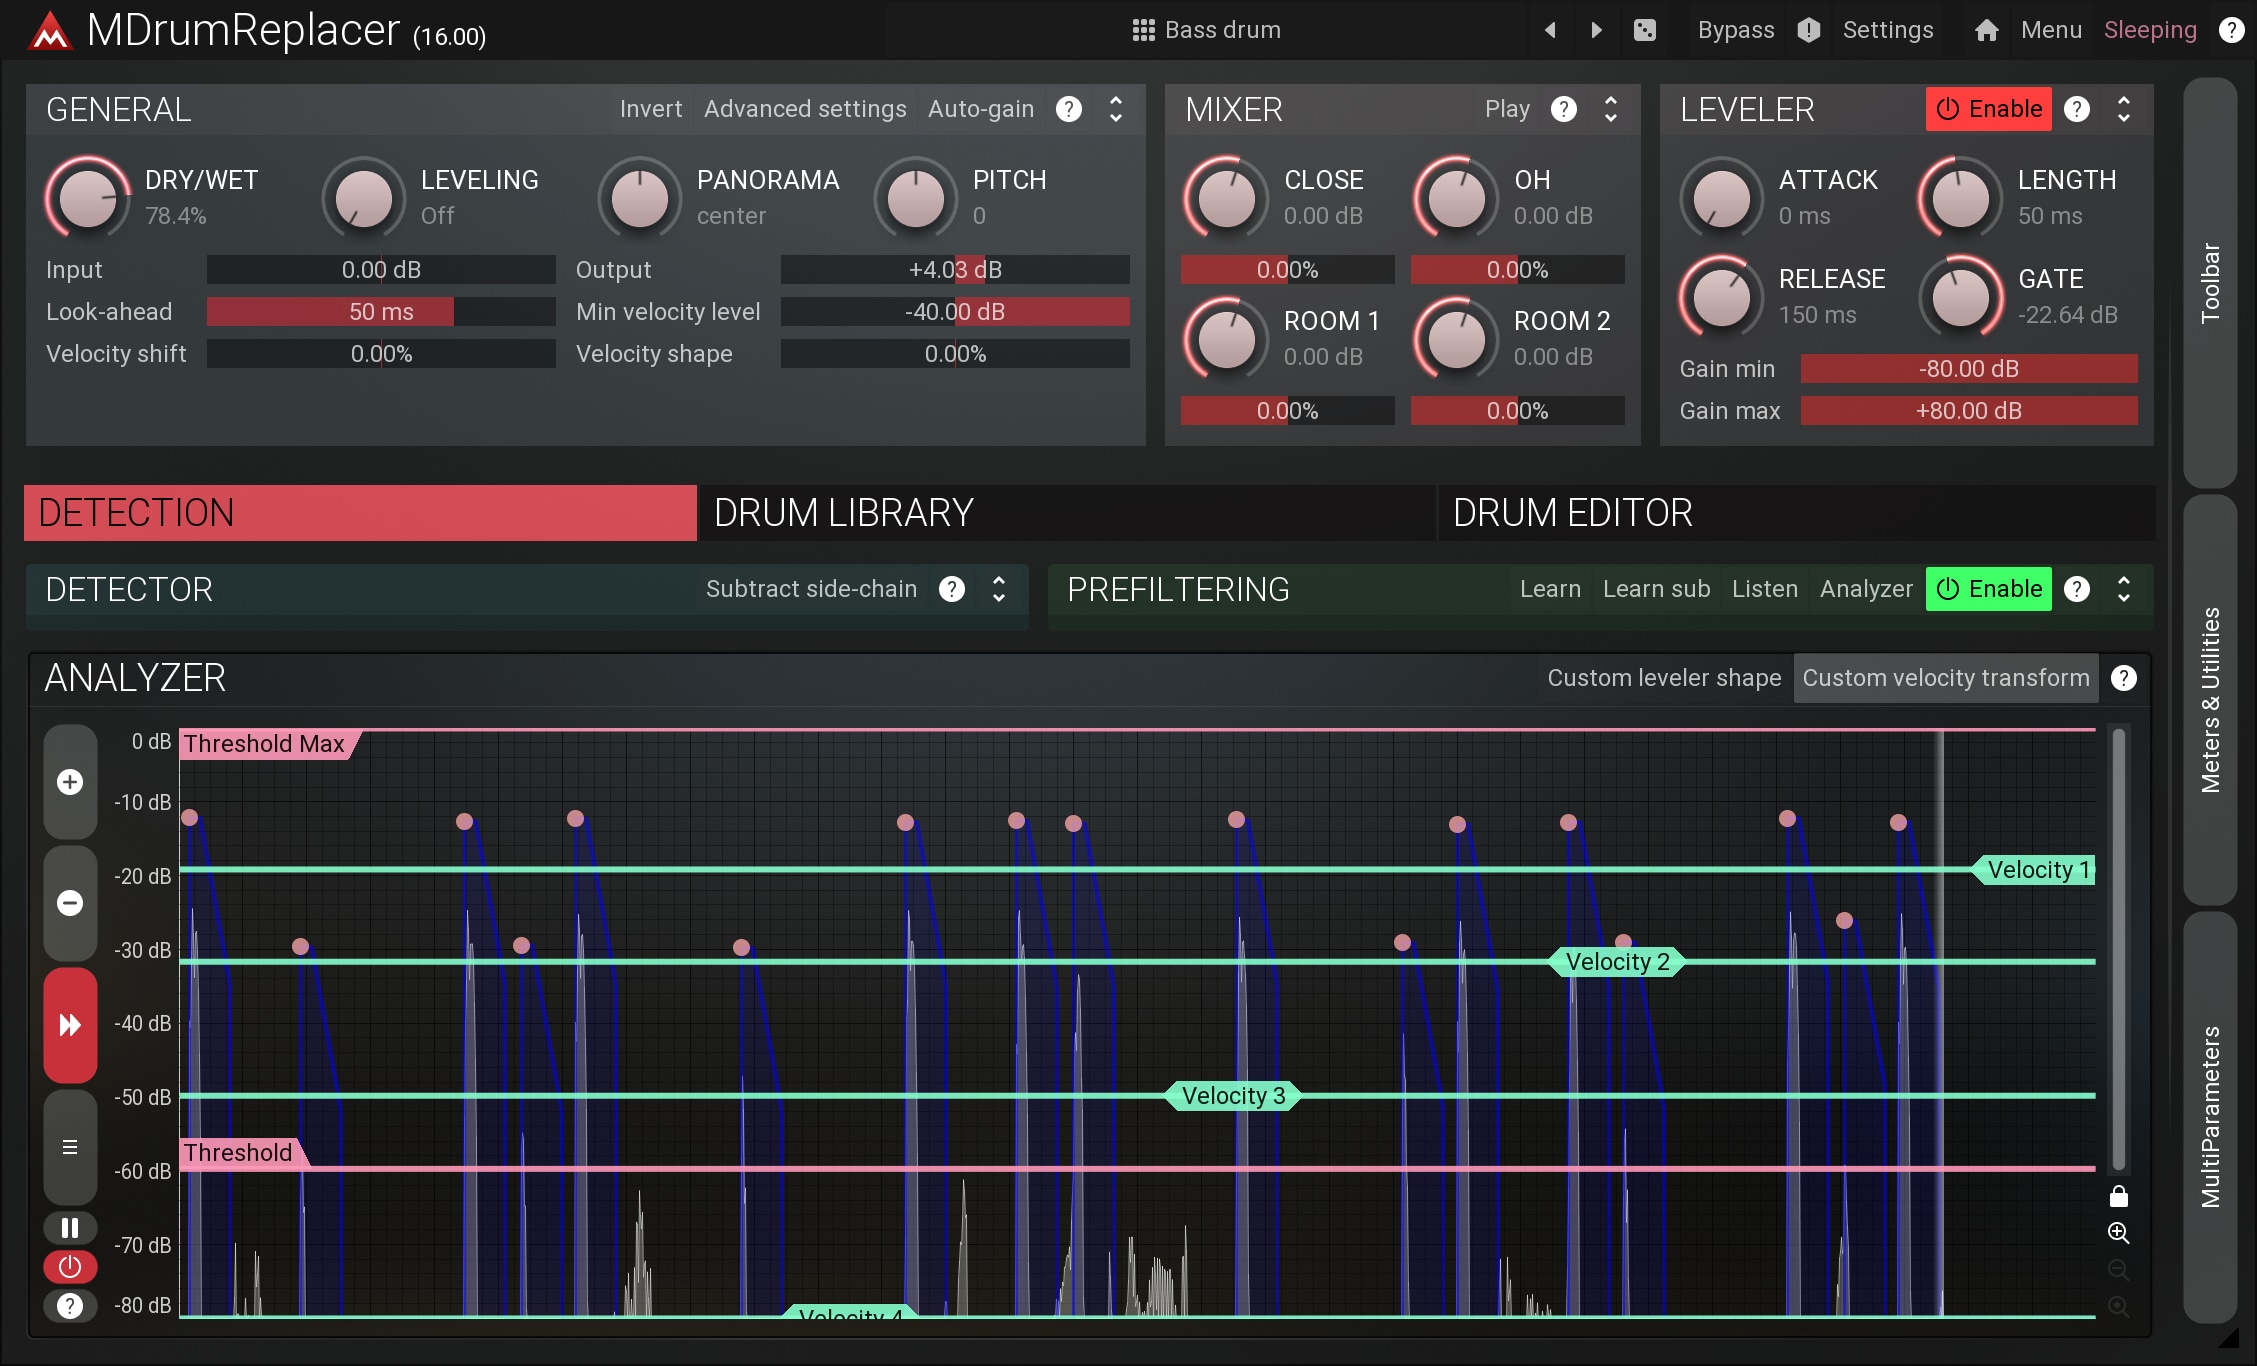The height and width of the screenshot is (1366, 2257).
Task: Toggle Custom velocity transform
Action: [1946, 678]
